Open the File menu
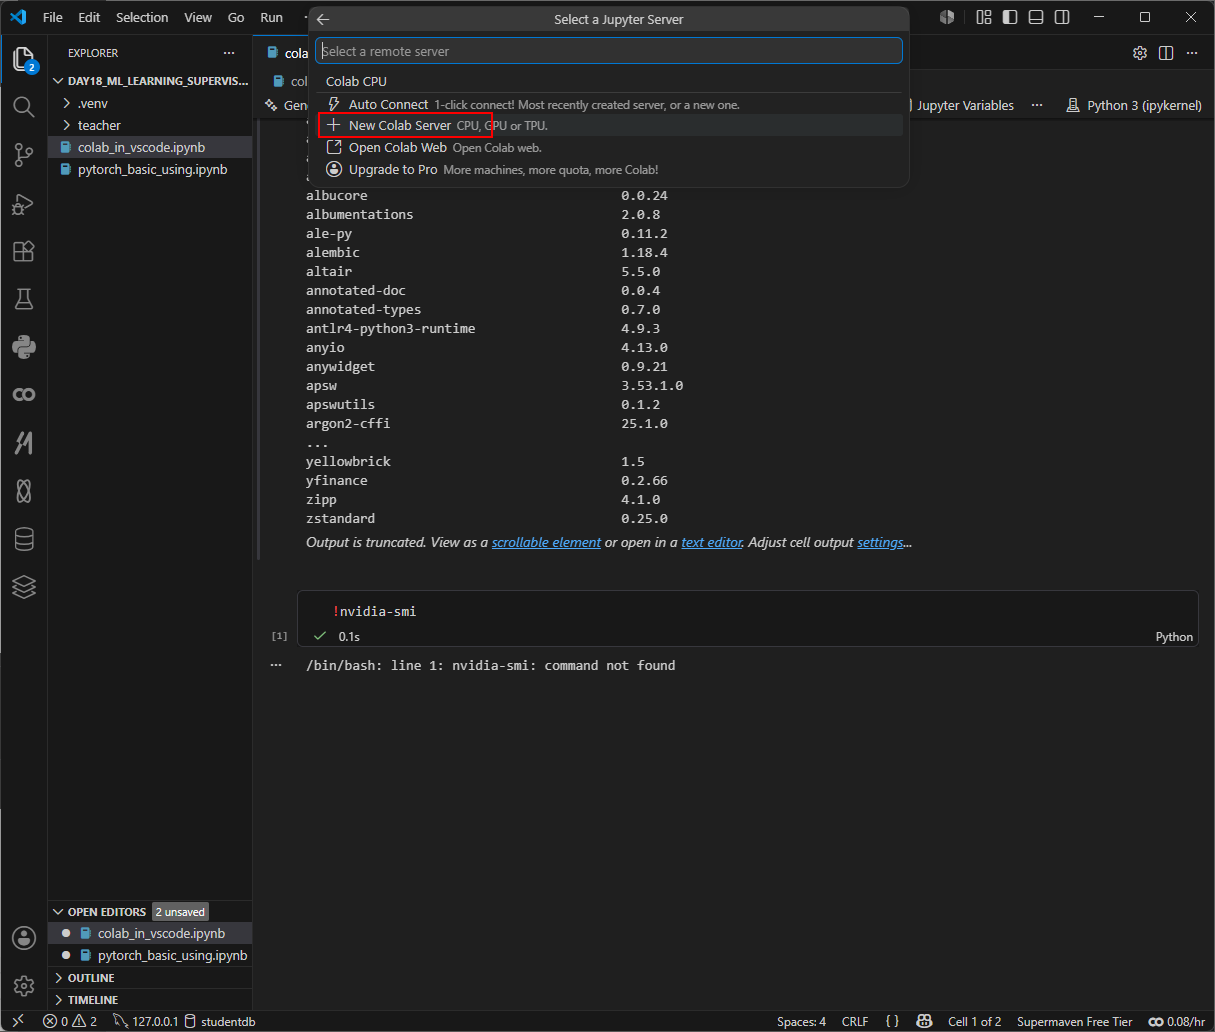Viewport: 1215px width, 1032px height. [53, 17]
